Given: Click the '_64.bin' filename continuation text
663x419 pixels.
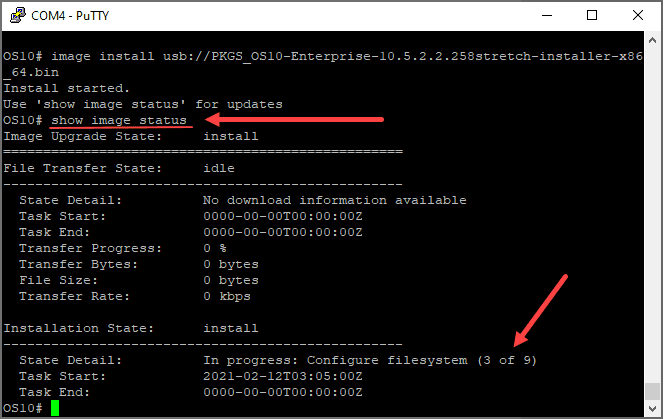Looking at the screenshot, I should pyautogui.click(x=31, y=72).
